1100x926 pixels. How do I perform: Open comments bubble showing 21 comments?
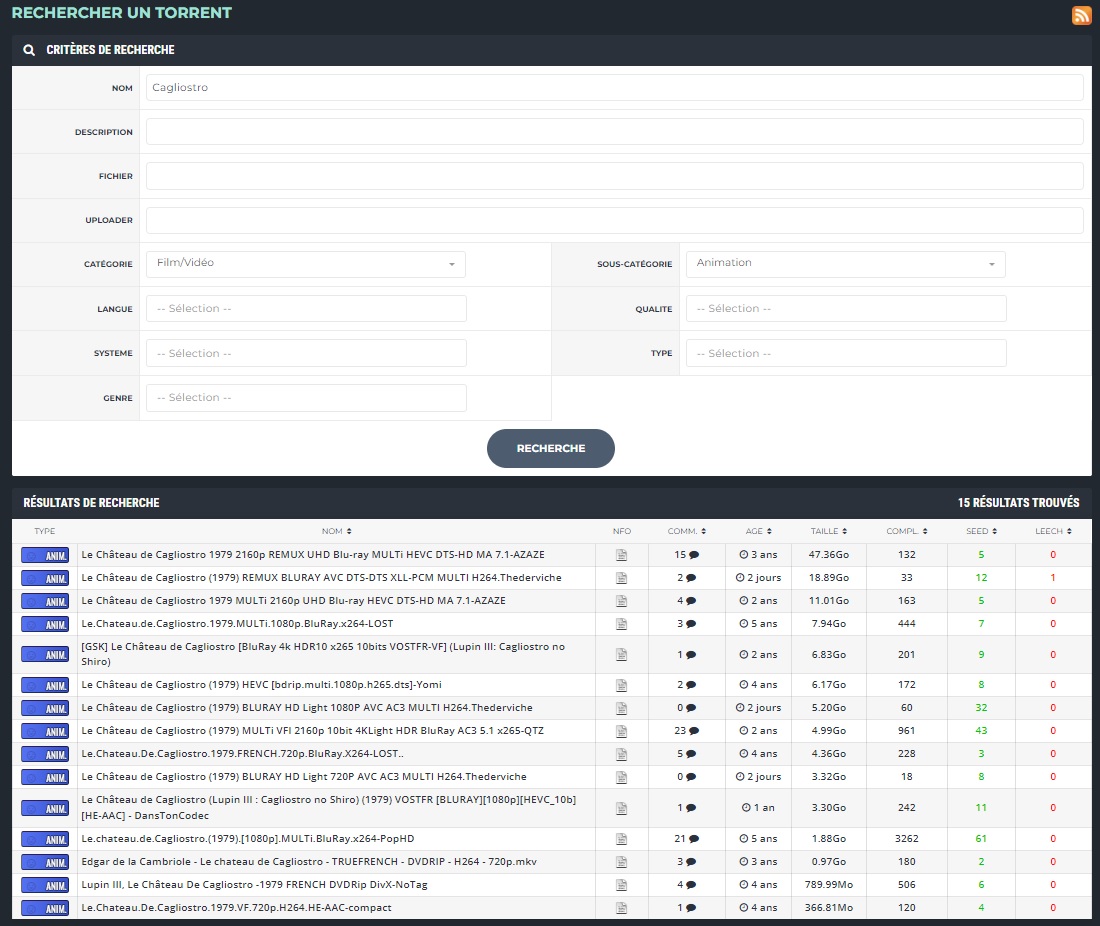(694, 839)
